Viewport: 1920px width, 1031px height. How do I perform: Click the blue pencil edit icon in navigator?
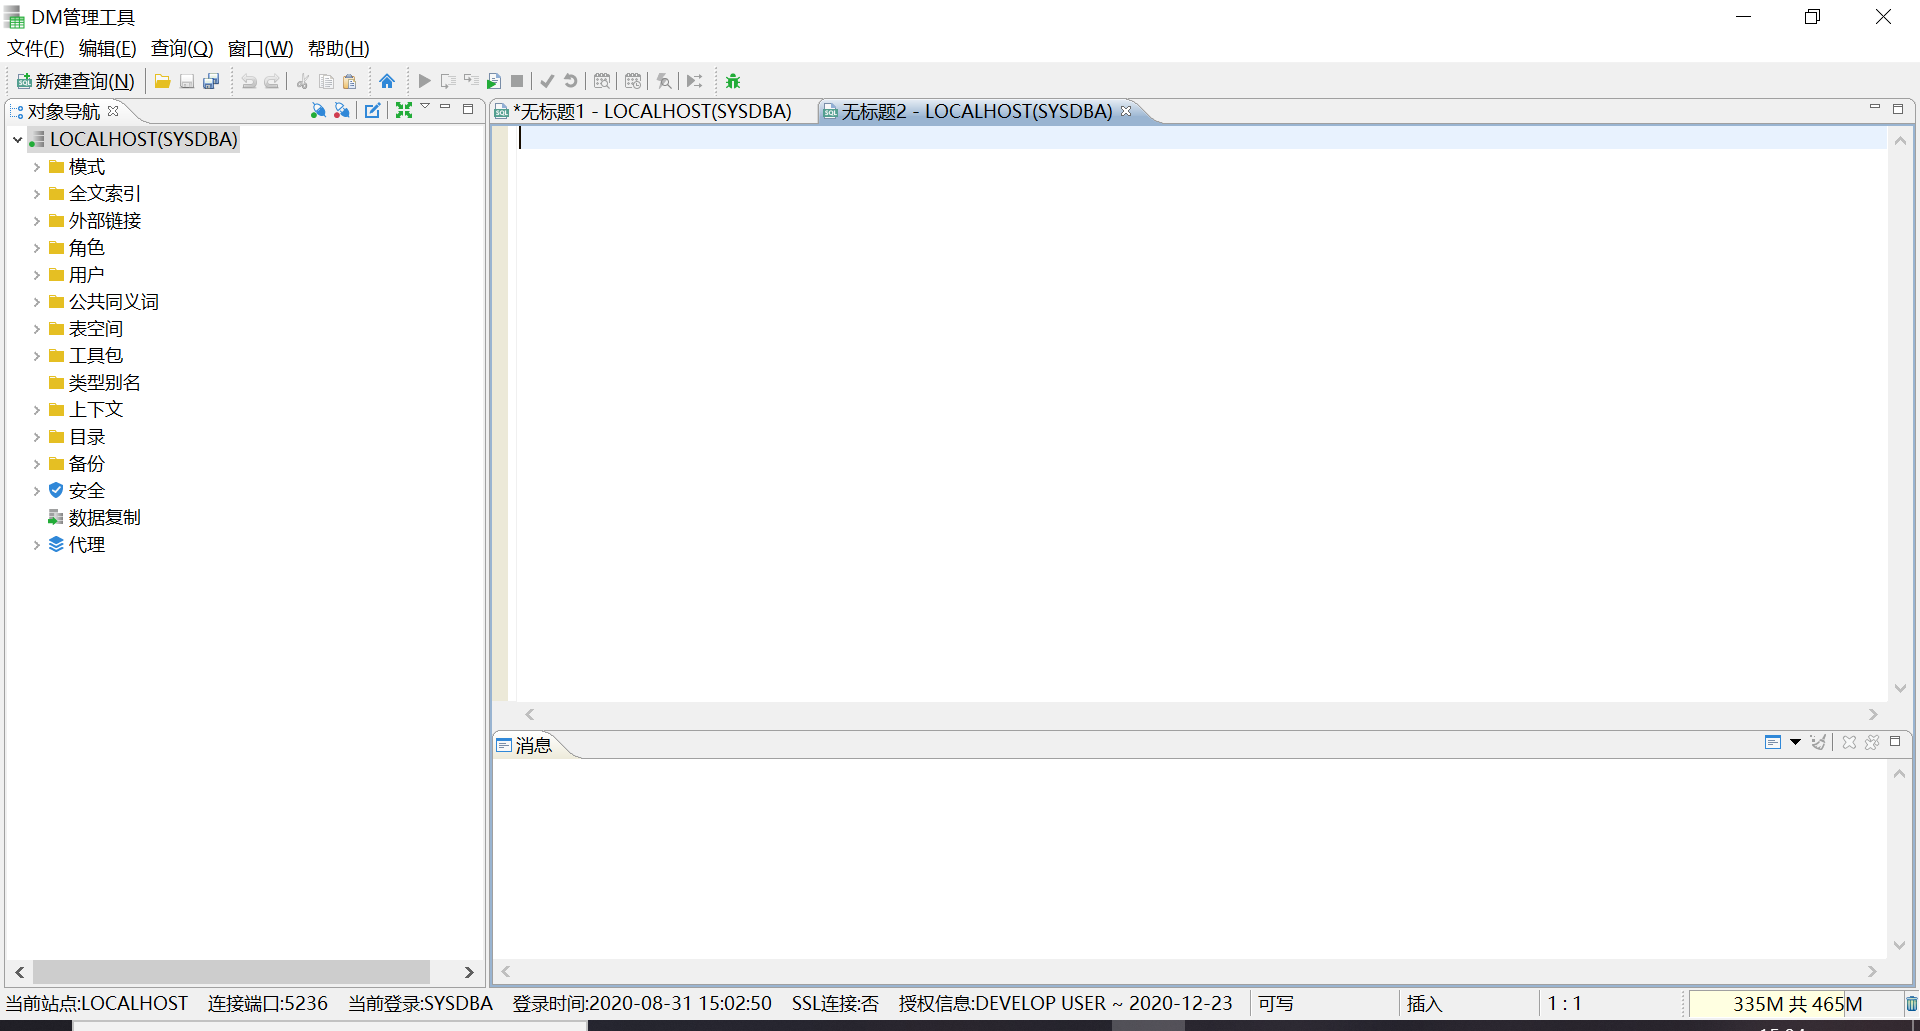tap(372, 110)
